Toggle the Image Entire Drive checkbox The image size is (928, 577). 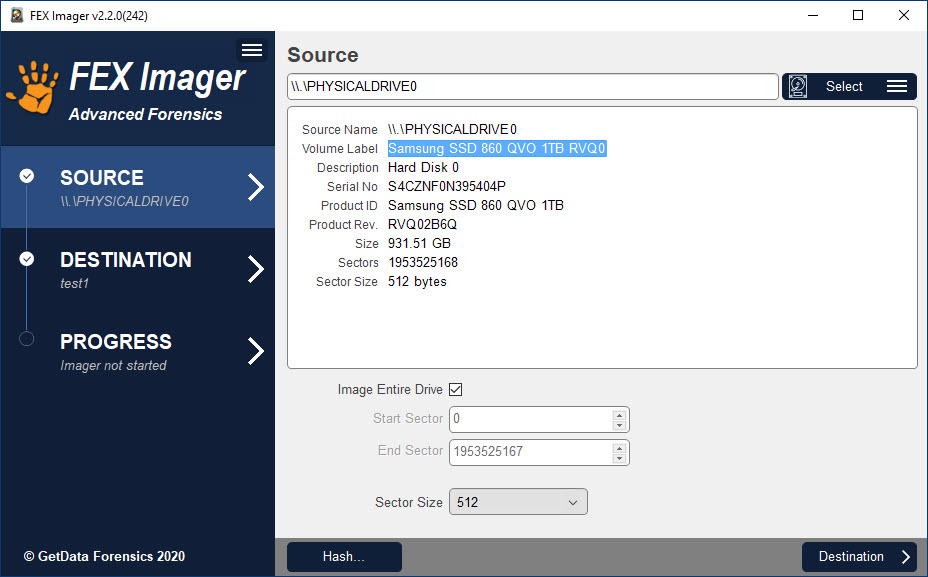point(455,389)
